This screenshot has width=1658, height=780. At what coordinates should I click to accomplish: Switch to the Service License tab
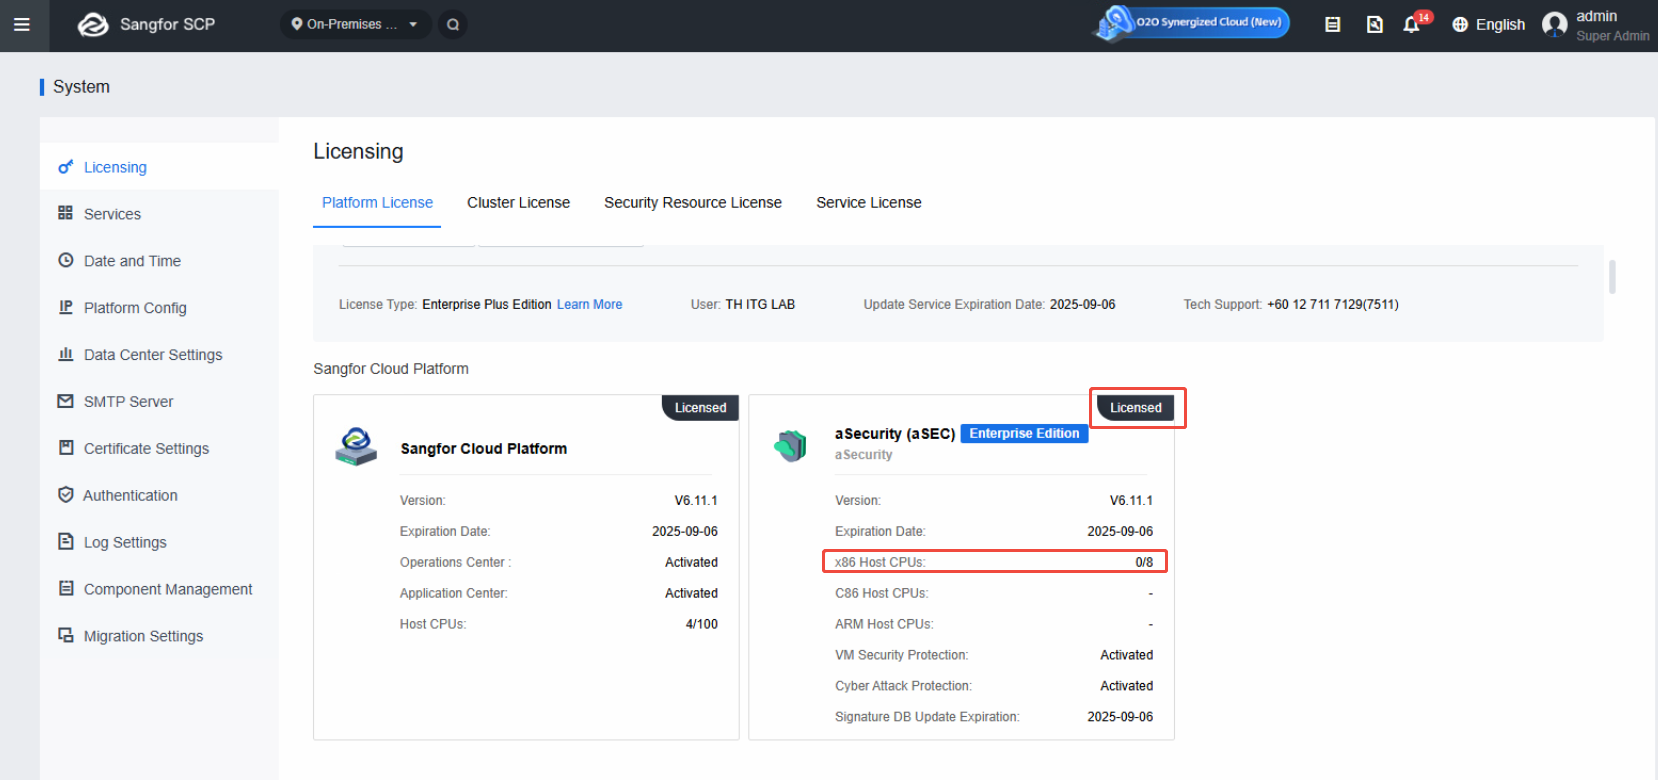pos(869,203)
